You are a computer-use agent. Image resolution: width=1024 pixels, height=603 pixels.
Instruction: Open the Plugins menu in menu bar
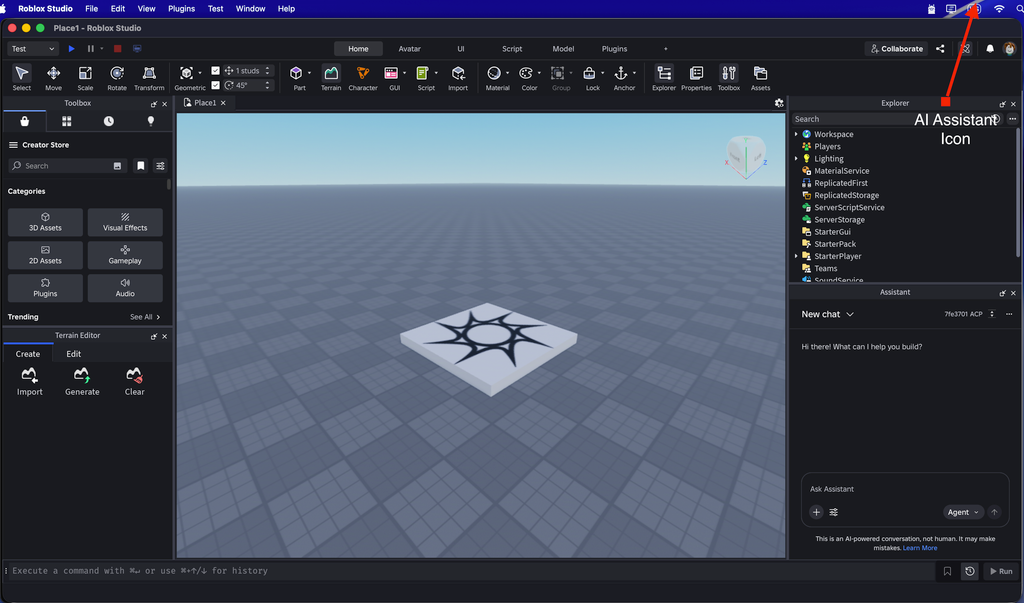(182, 8)
